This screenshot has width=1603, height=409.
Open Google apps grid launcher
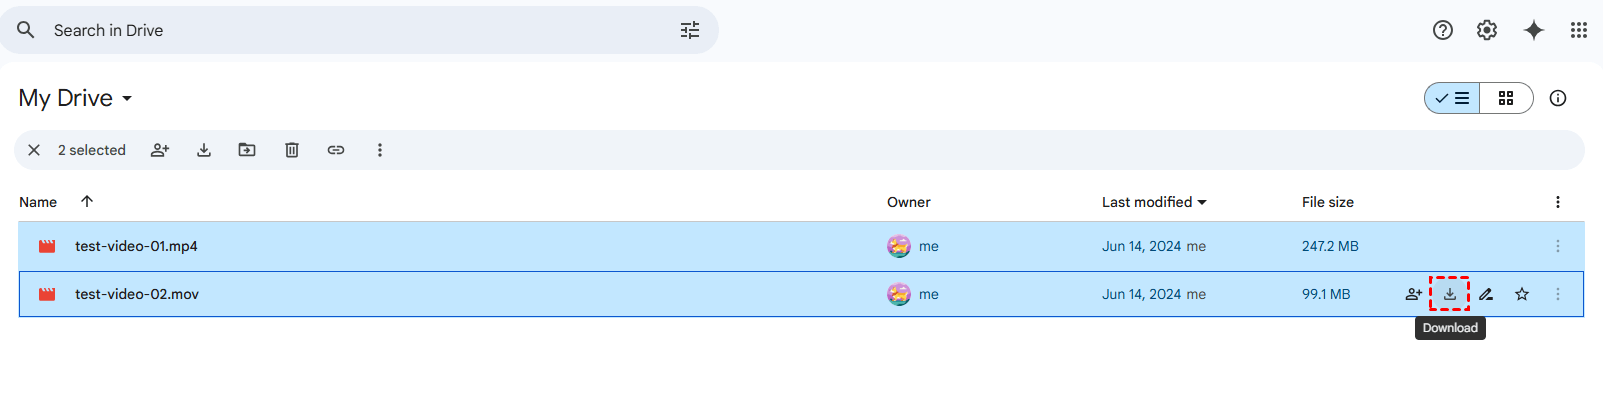[x=1579, y=30]
